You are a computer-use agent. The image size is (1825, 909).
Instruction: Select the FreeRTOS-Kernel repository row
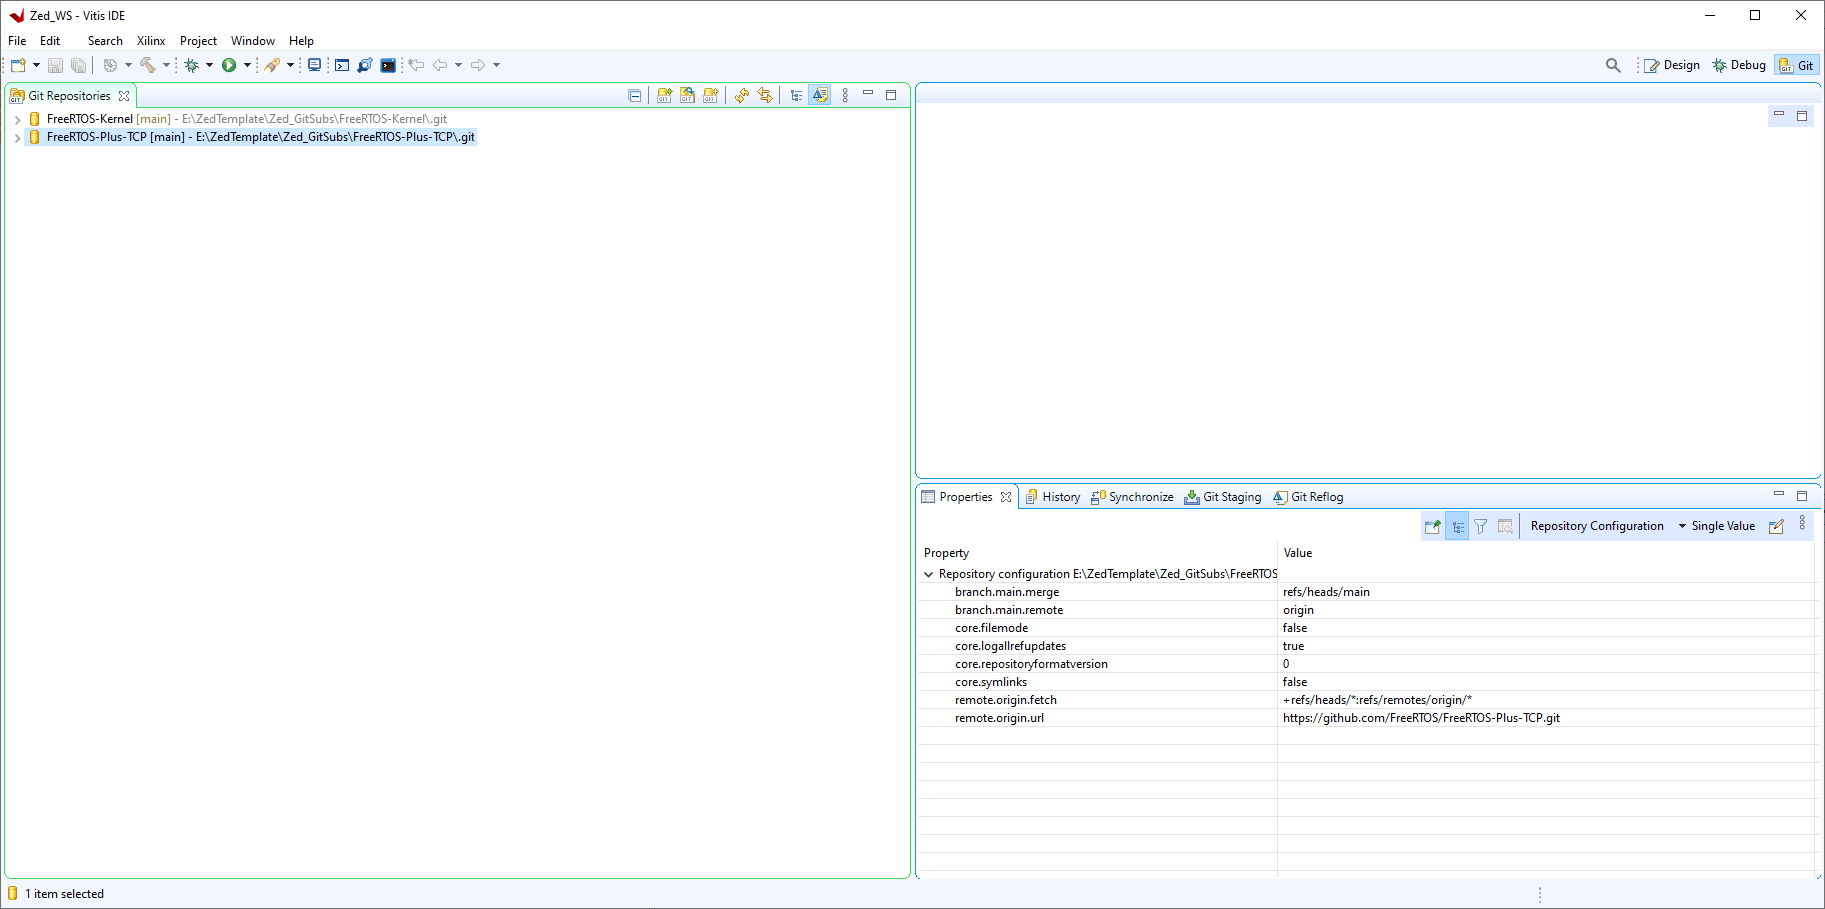pos(246,119)
